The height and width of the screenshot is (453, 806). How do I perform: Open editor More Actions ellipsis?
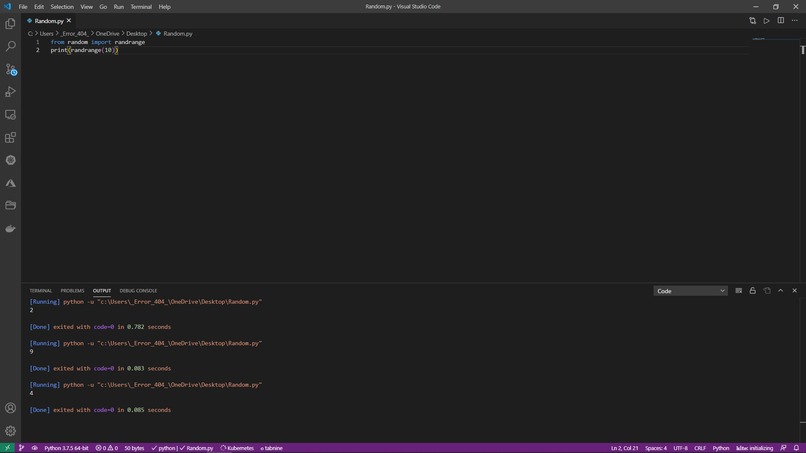pos(795,21)
